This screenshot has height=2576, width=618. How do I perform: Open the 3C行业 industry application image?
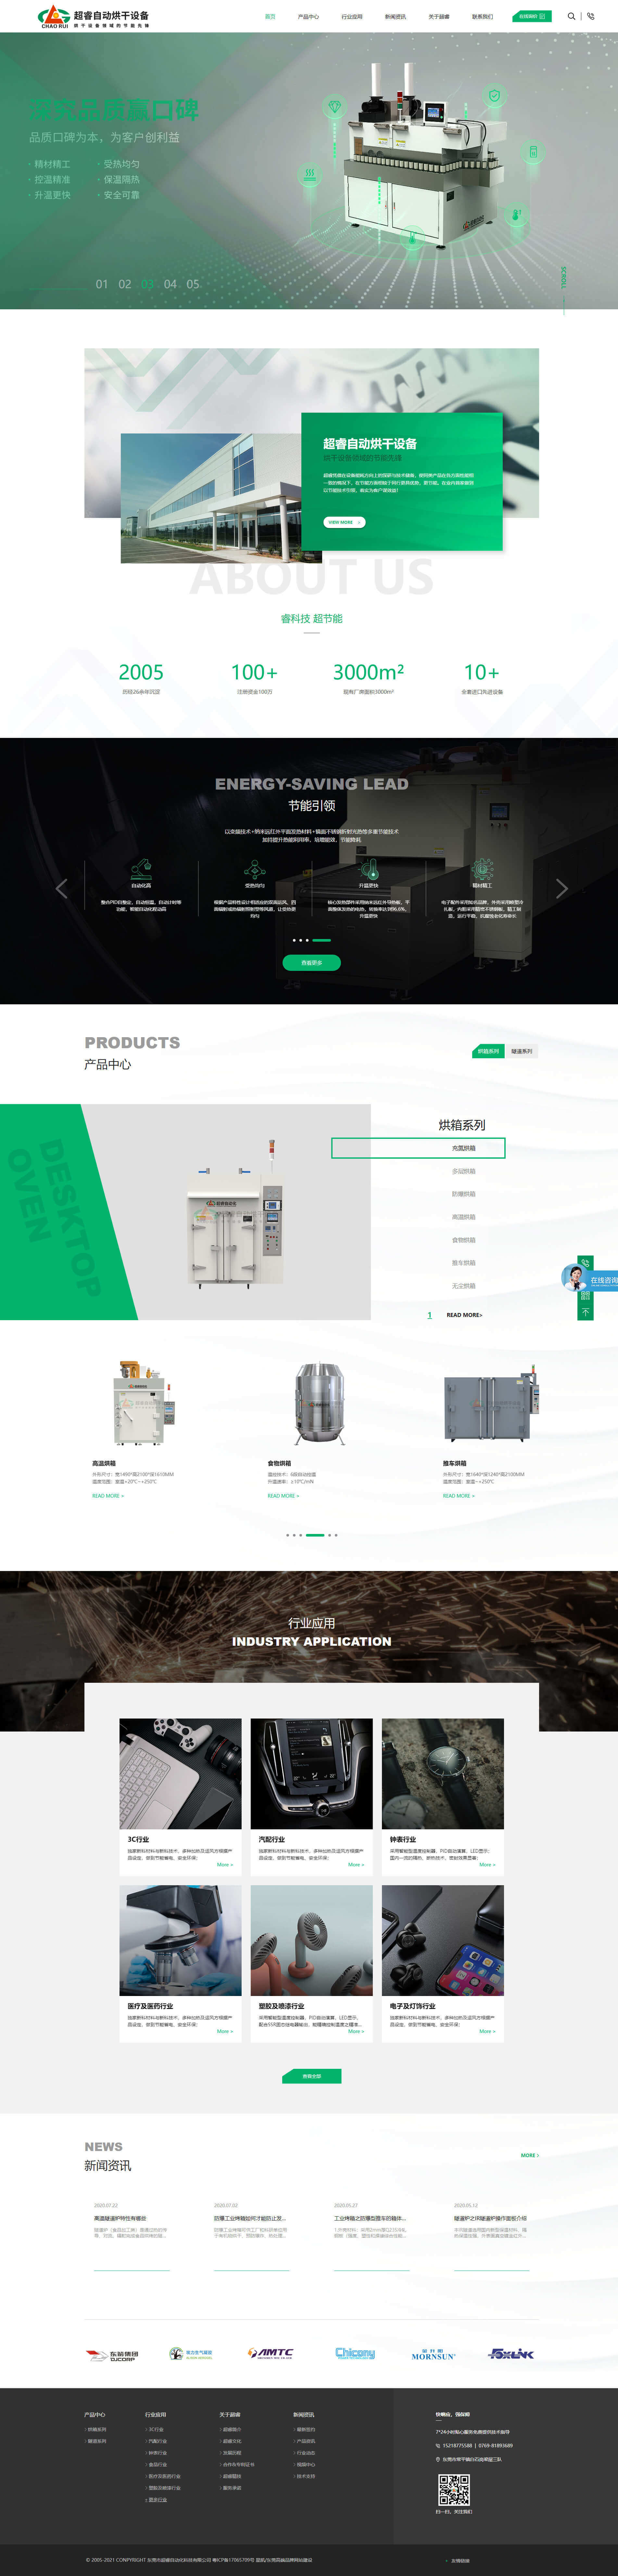coord(180,1773)
